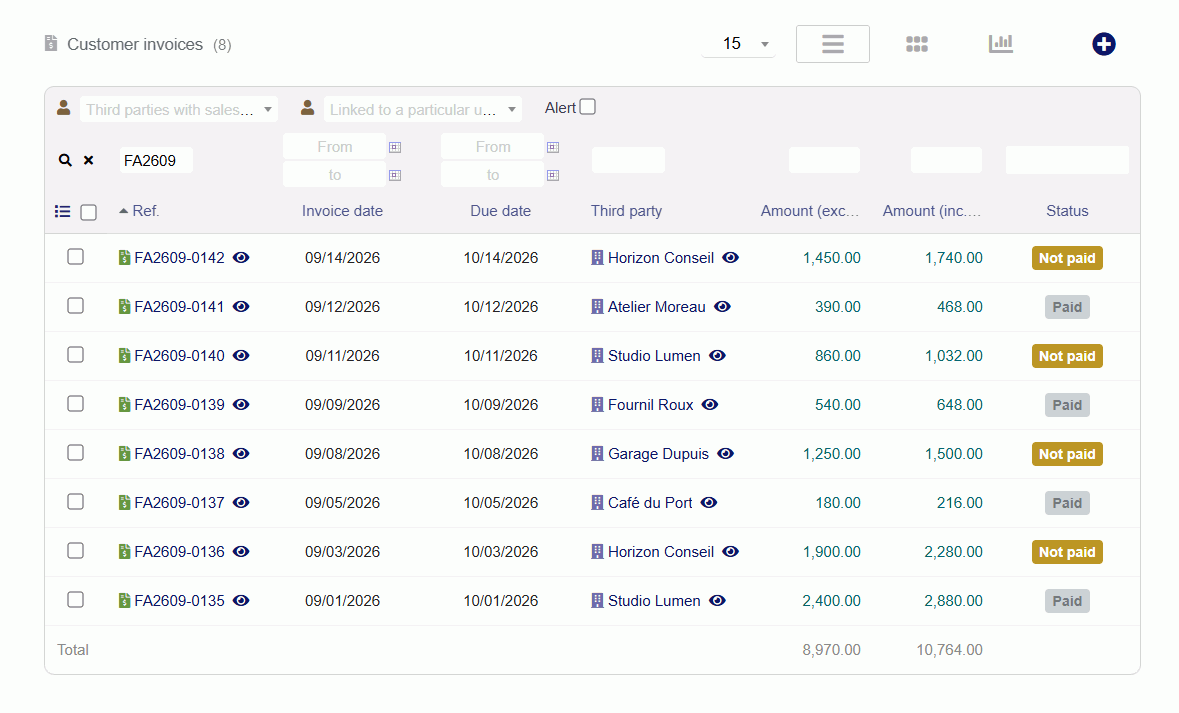Open calendar for Due date to

tap(553, 175)
